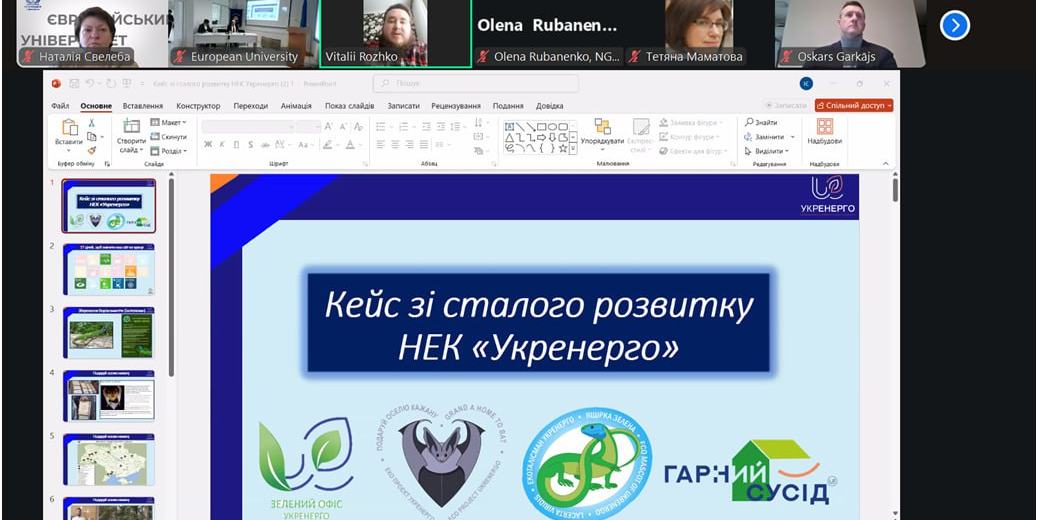The image size is (1038, 520).
Task: Click the font color A swatch
Action: pyautogui.click(x=350, y=144)
